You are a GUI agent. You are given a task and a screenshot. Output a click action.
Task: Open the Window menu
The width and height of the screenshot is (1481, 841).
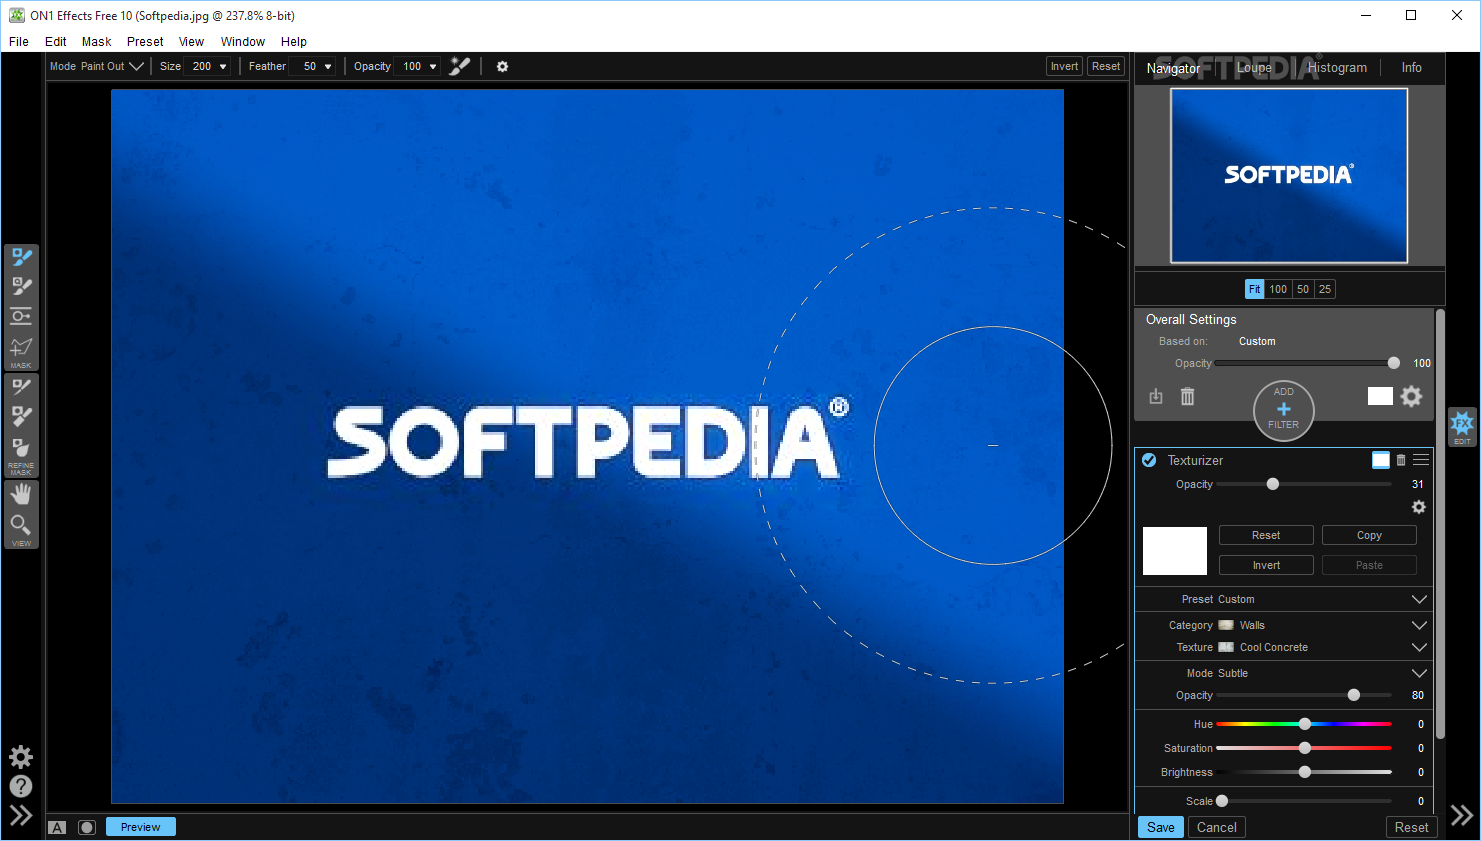(x=243, y=42)
